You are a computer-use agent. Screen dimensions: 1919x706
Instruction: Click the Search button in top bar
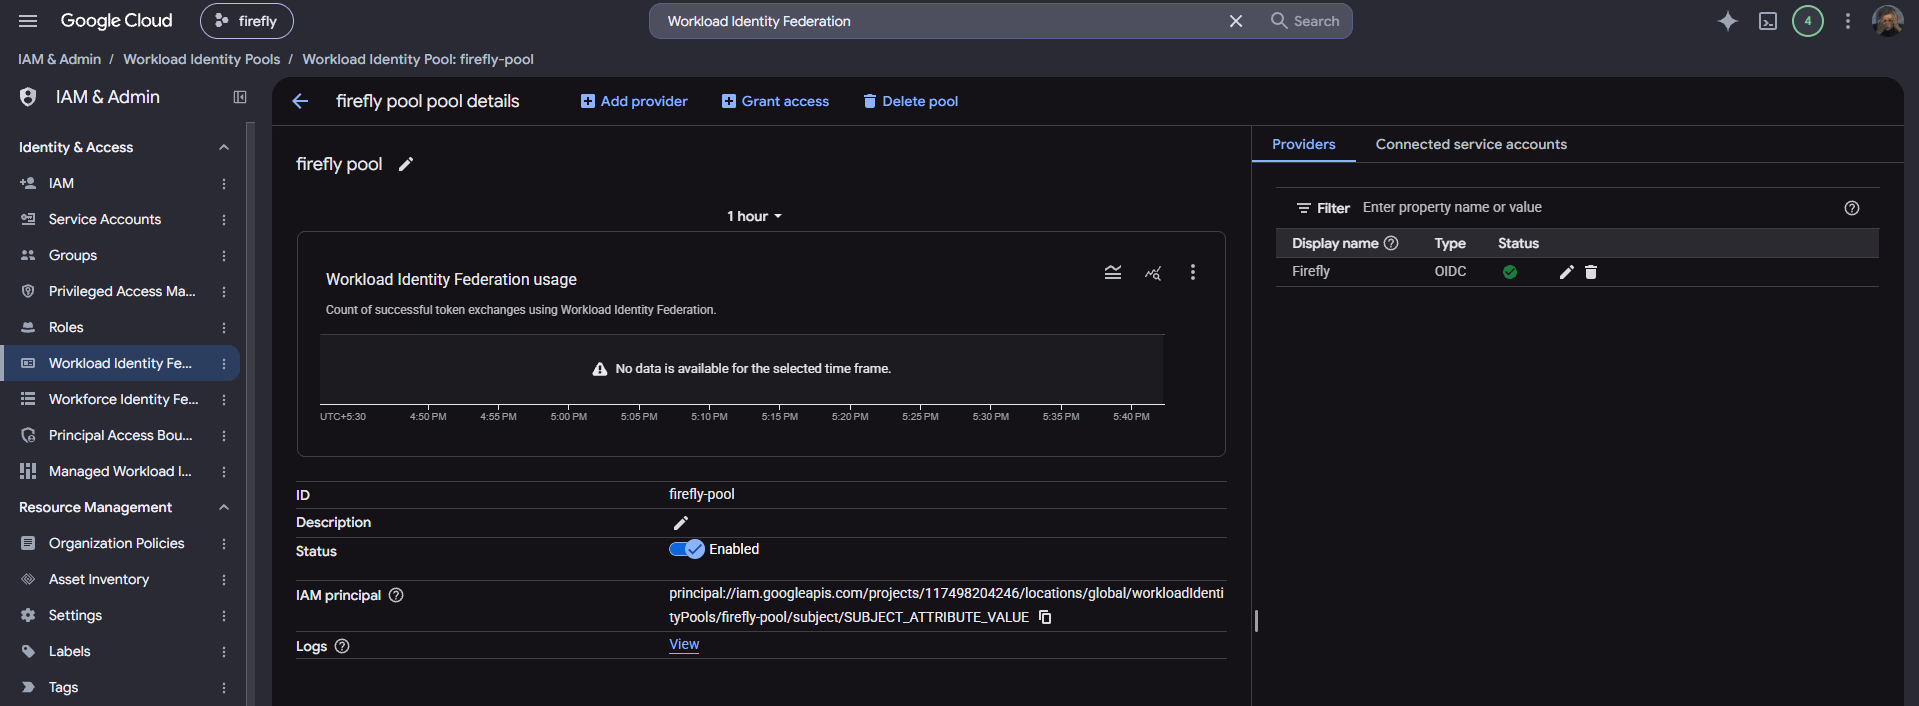1305,21
